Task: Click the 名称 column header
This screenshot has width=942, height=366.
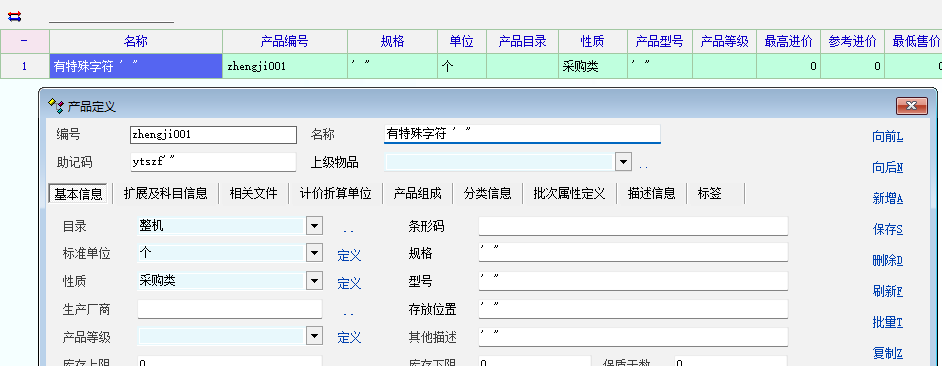Action: [x=136, y=41]
